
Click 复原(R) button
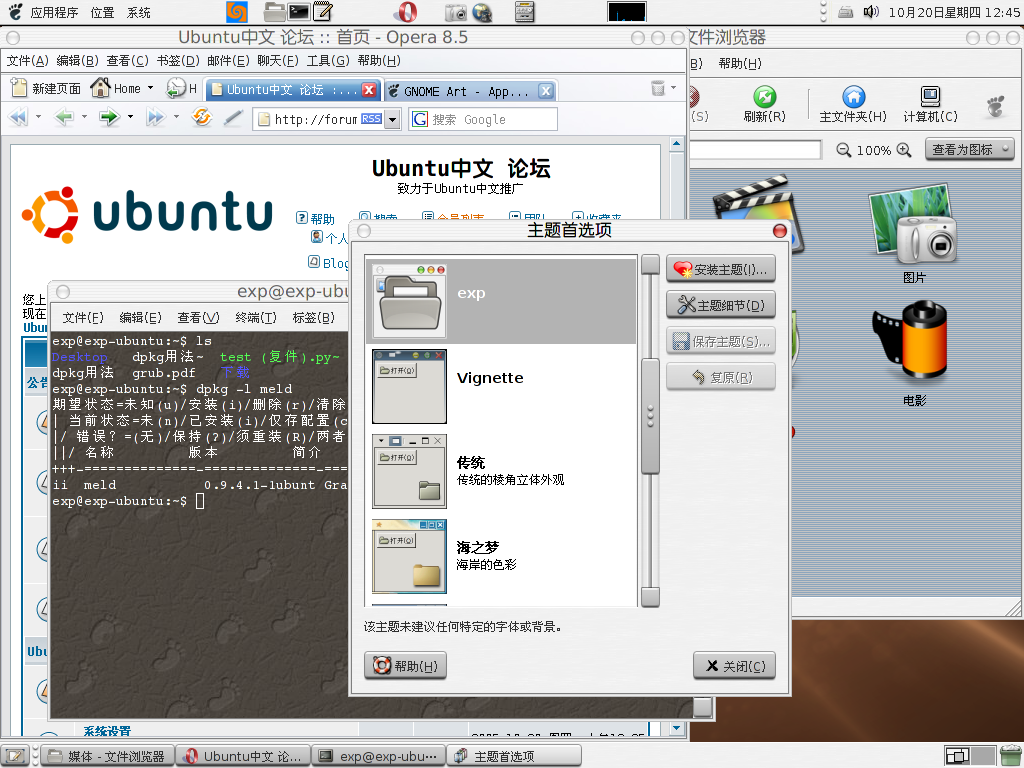pos(721,377)
